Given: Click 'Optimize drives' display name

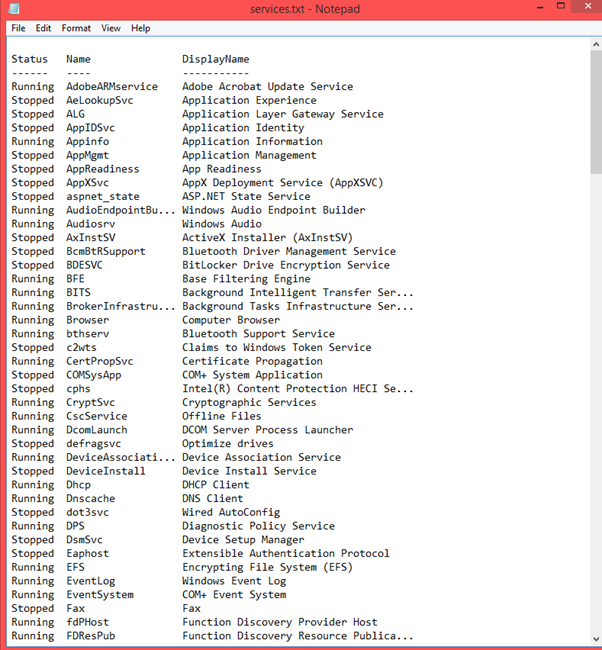Looking at the screenshot, I should 228,444.
